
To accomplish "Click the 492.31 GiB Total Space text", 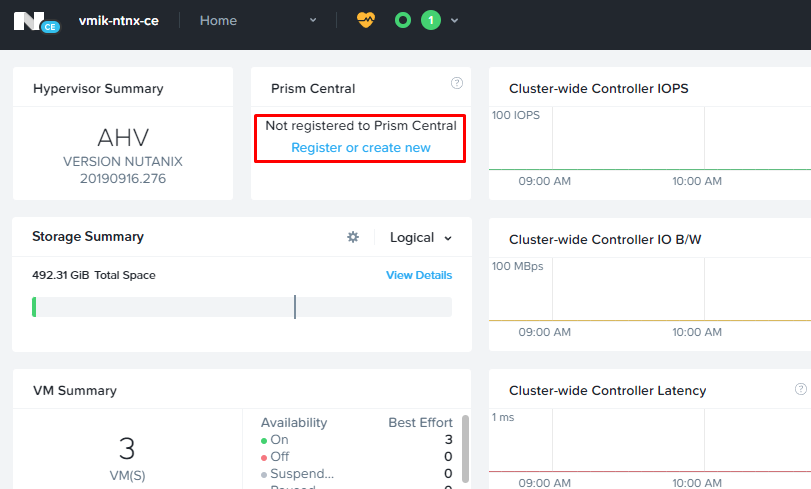I will tap(94, 275).
